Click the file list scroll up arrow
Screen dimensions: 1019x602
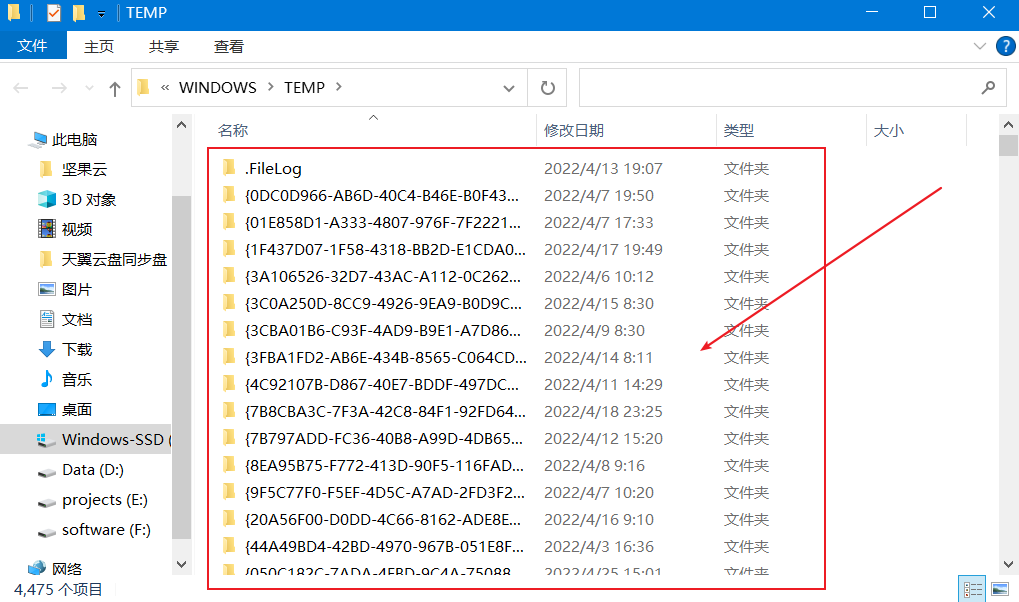pos(1008,124)
